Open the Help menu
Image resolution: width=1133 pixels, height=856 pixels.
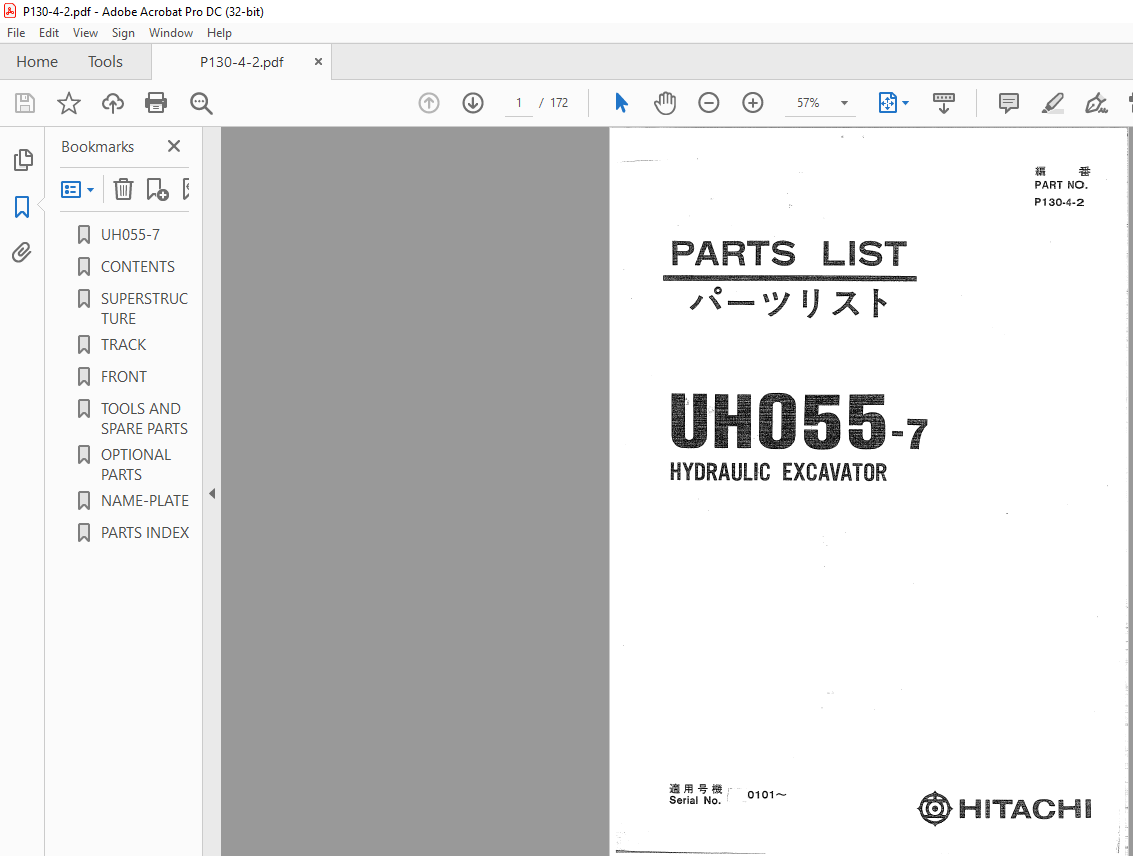tap(219, 33)
